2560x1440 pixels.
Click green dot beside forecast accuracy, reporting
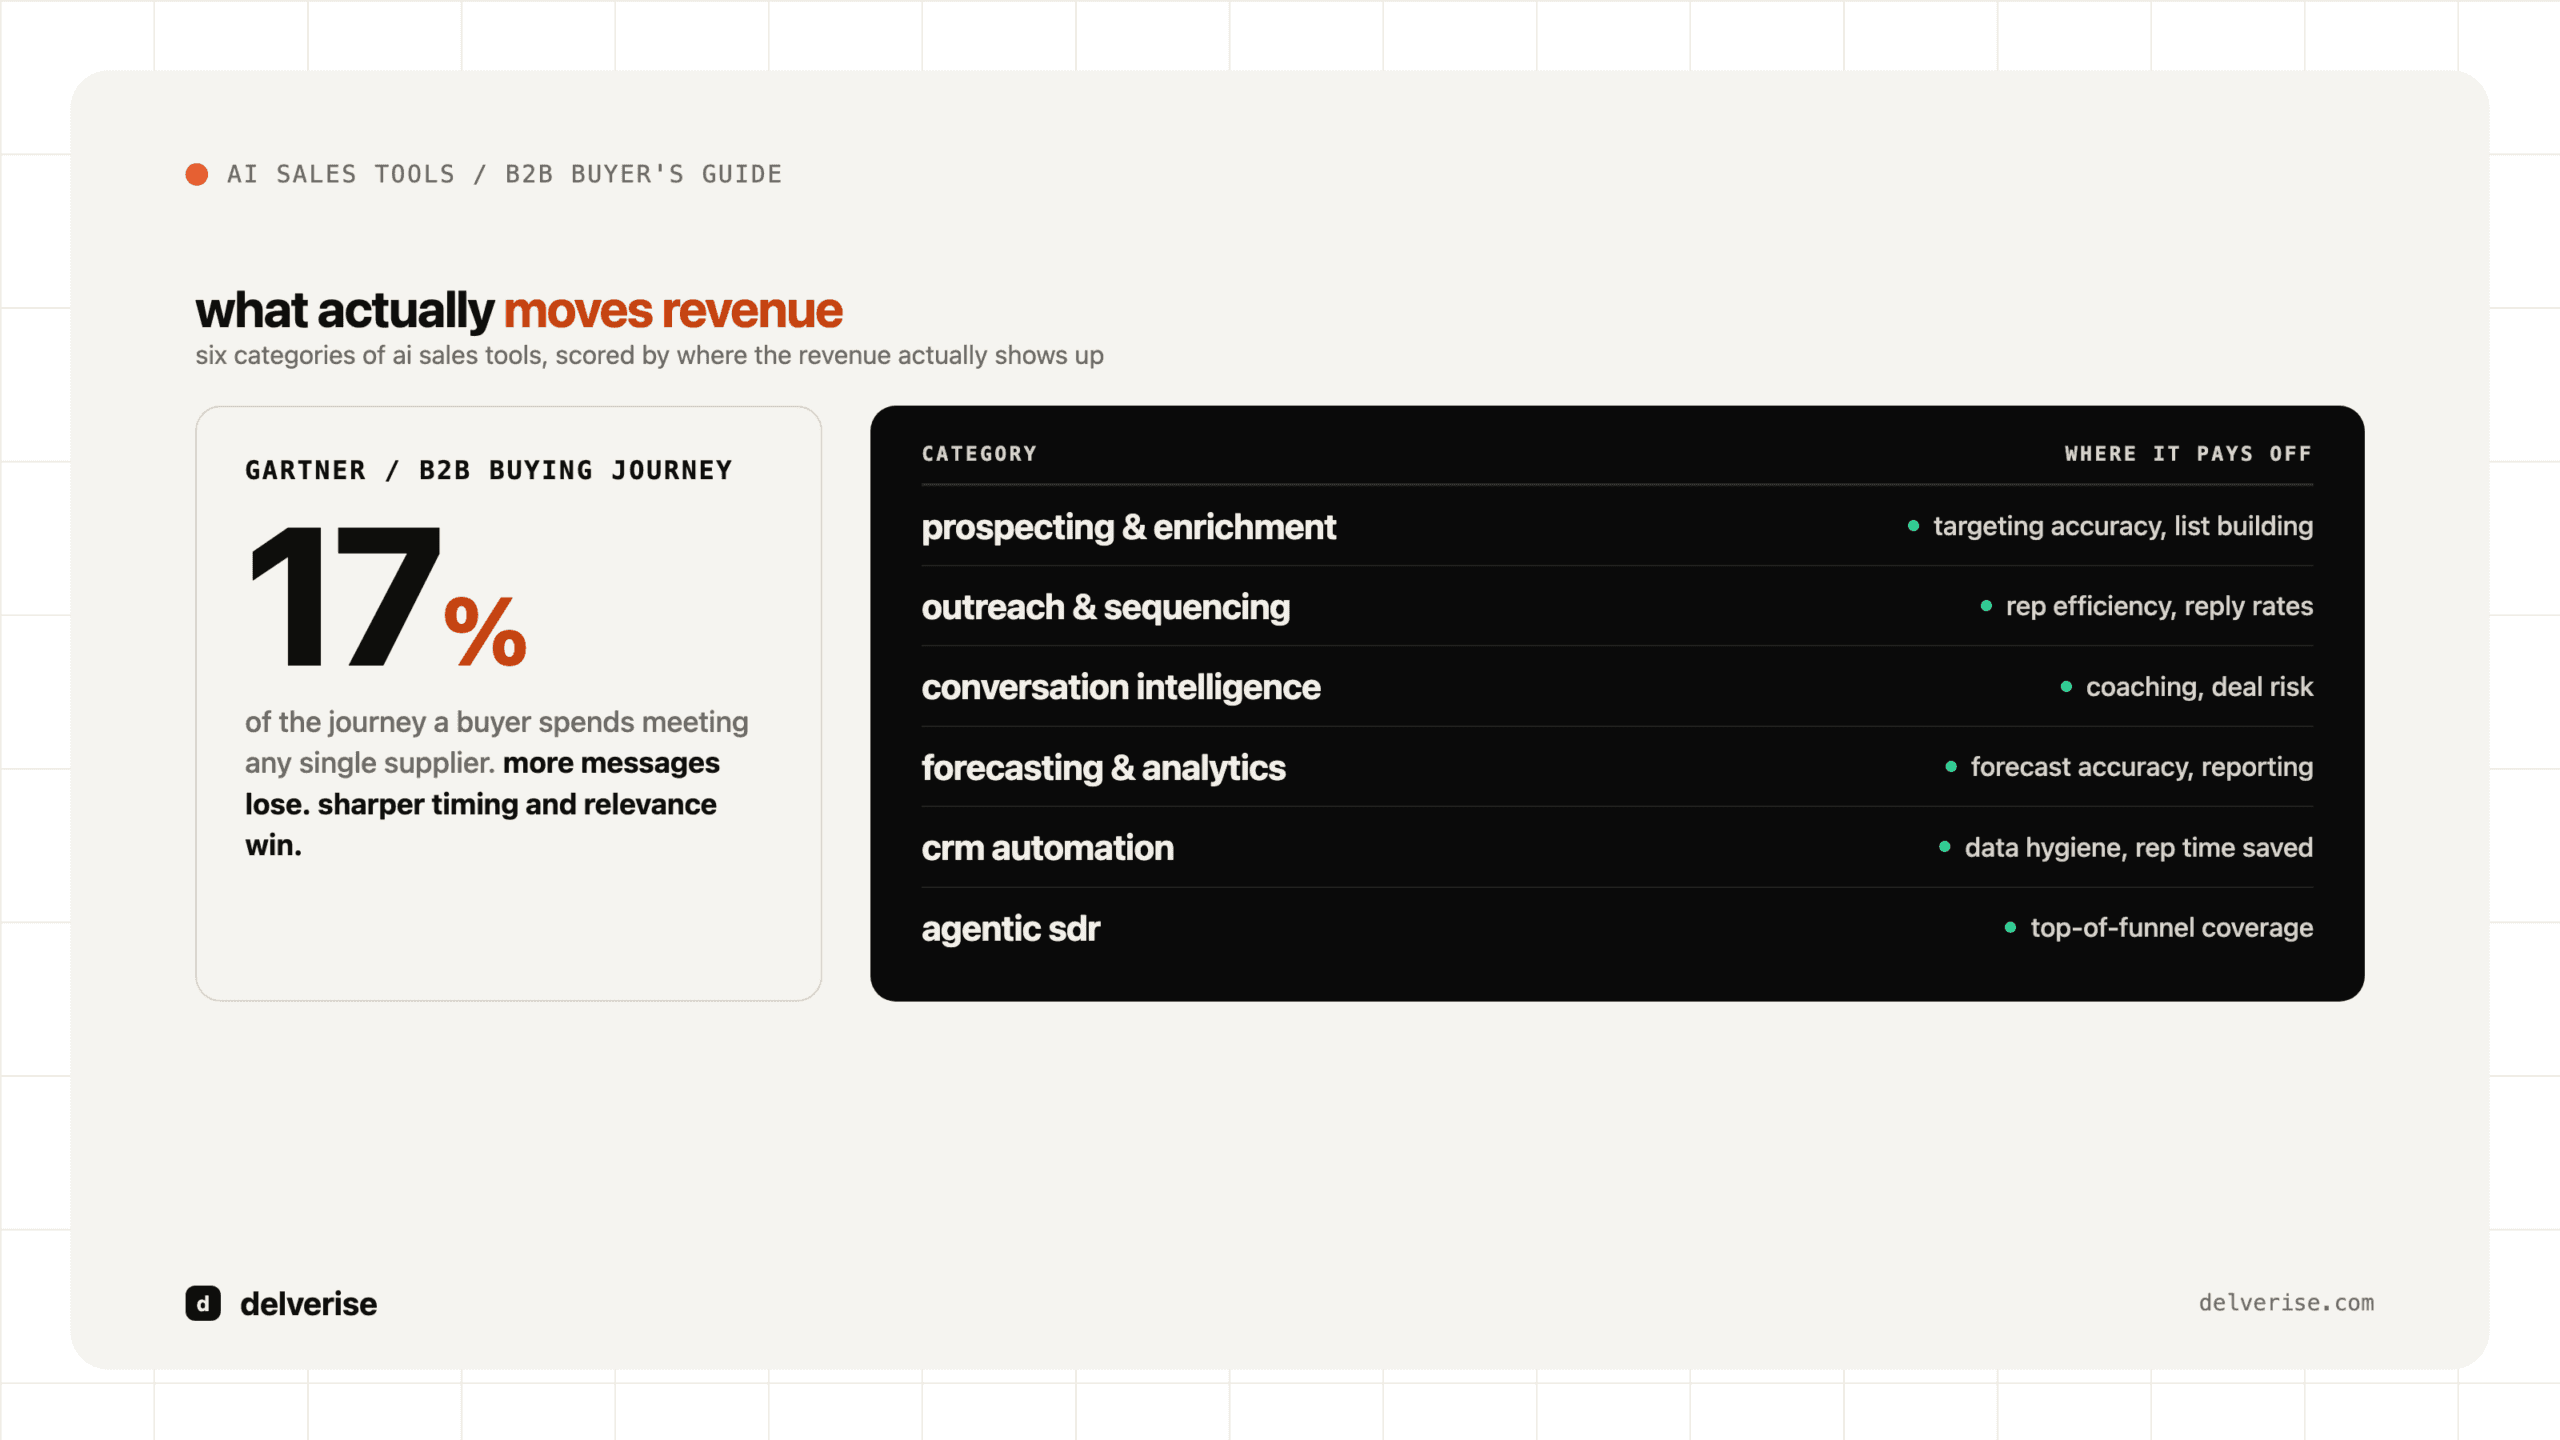click(1950, 767)
